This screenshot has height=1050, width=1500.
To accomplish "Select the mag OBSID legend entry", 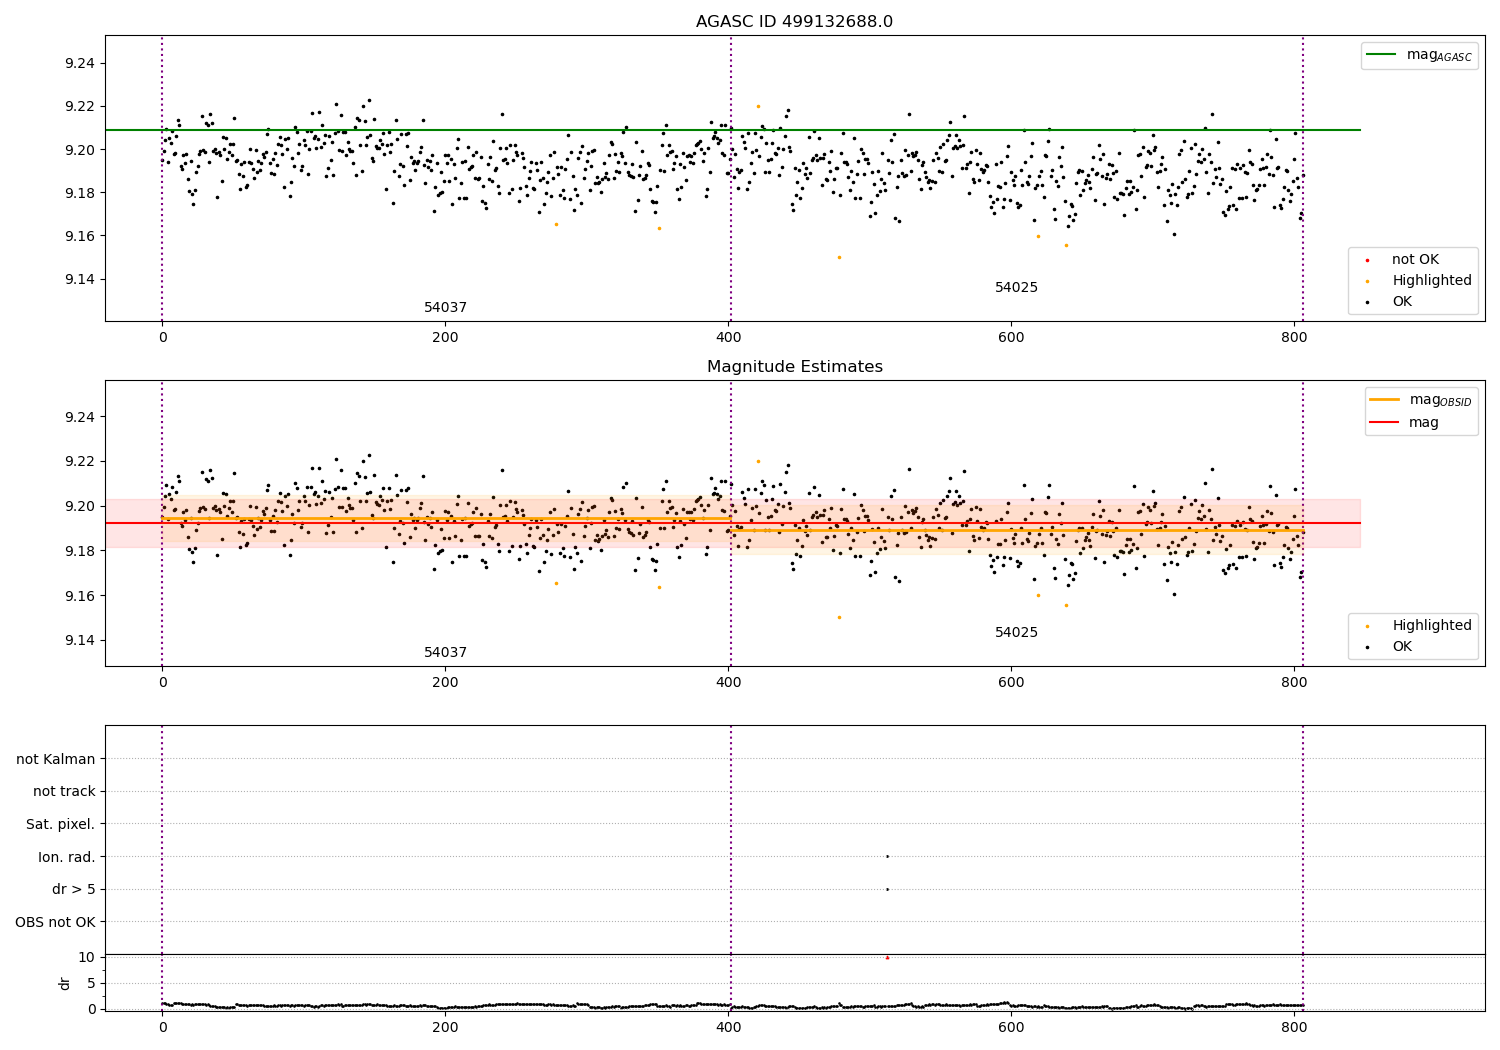I will (1421, 400).
